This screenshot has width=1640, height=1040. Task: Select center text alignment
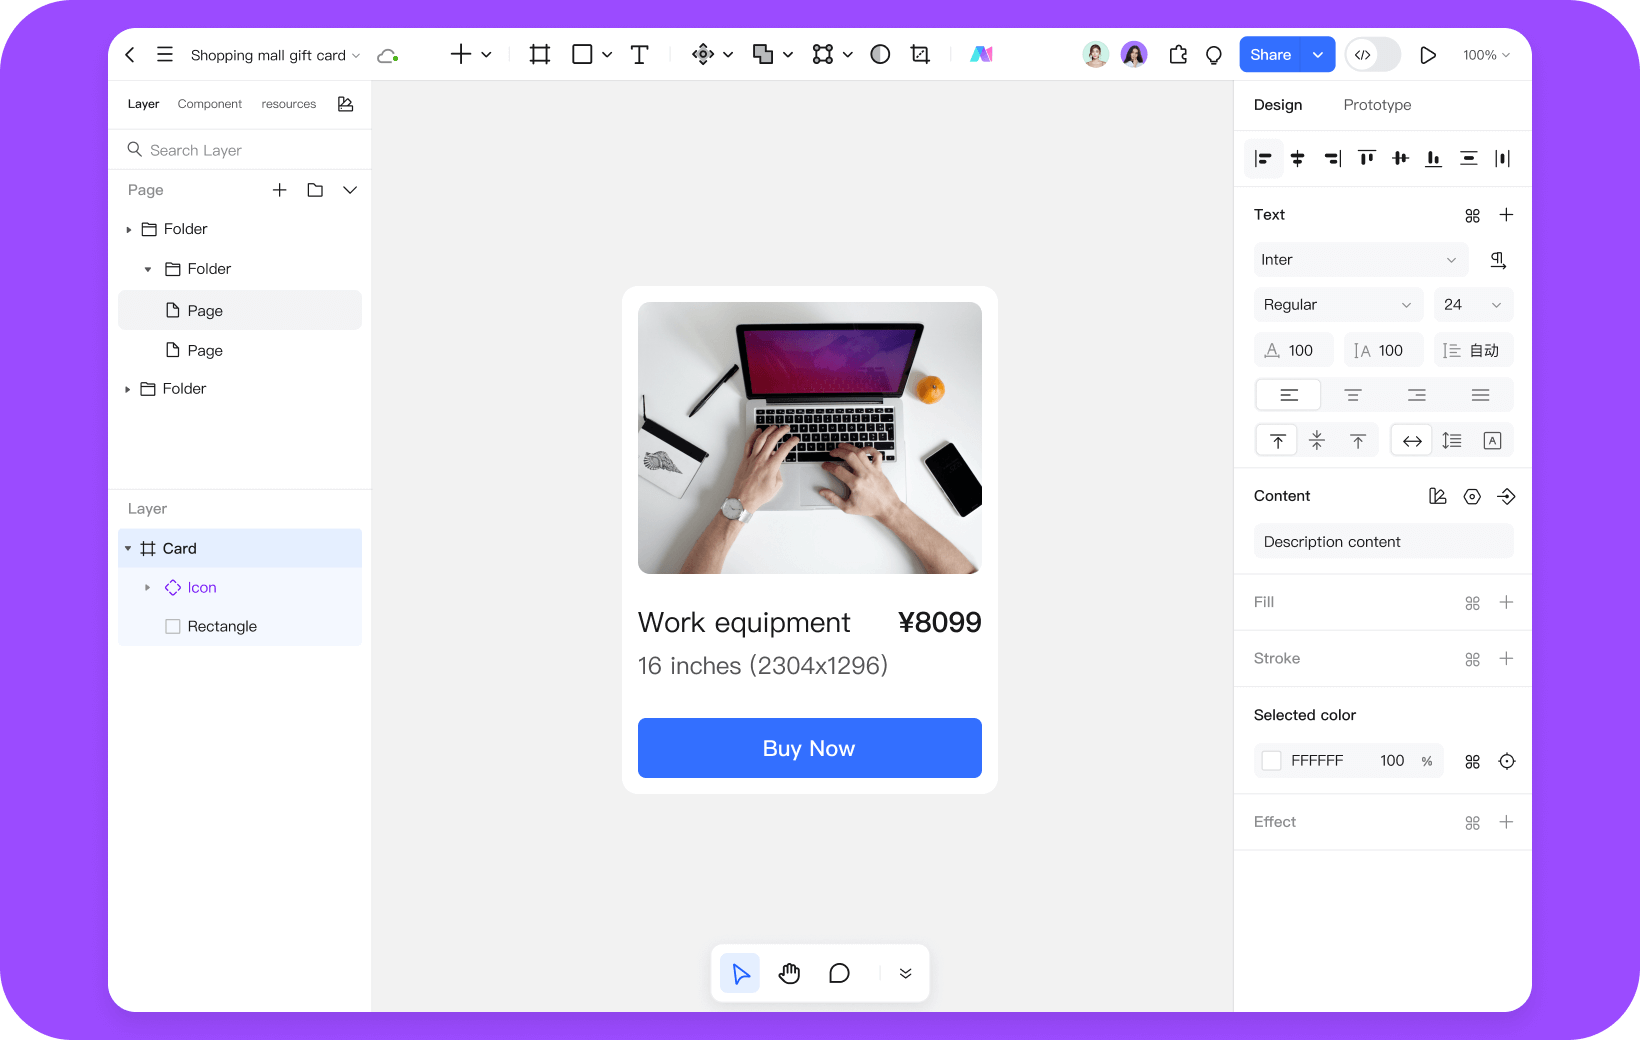click(1352, 395)
